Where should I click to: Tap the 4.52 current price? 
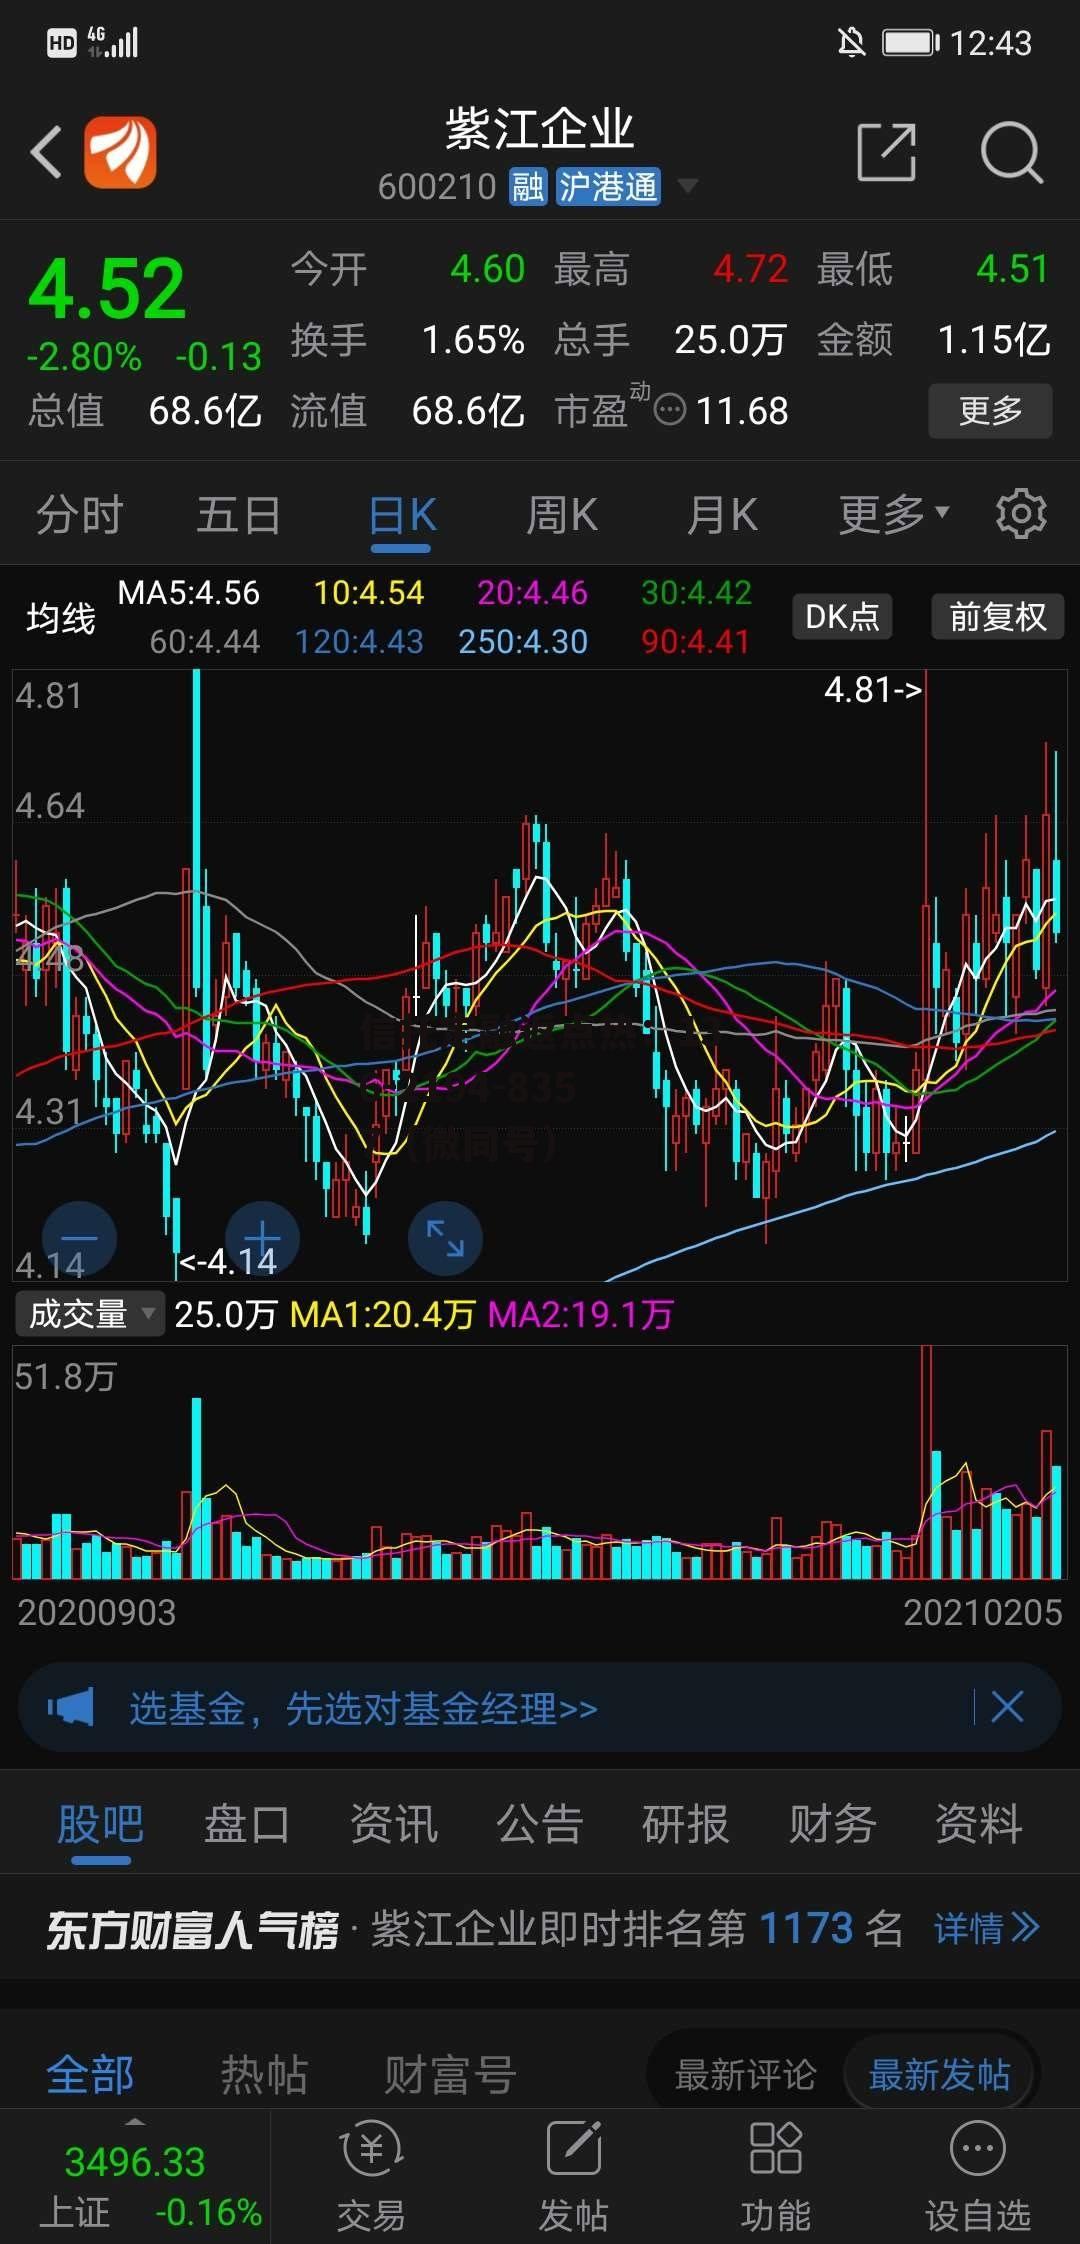(107, 288)
